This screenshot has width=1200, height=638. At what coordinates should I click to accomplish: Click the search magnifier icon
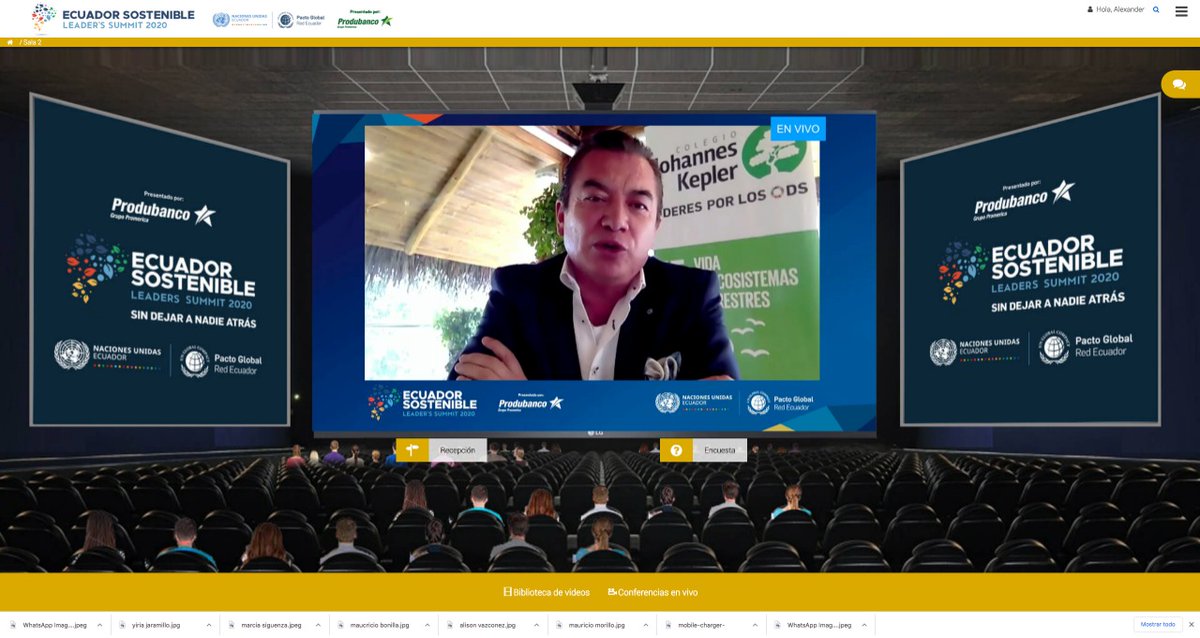tap(1156, 10)
